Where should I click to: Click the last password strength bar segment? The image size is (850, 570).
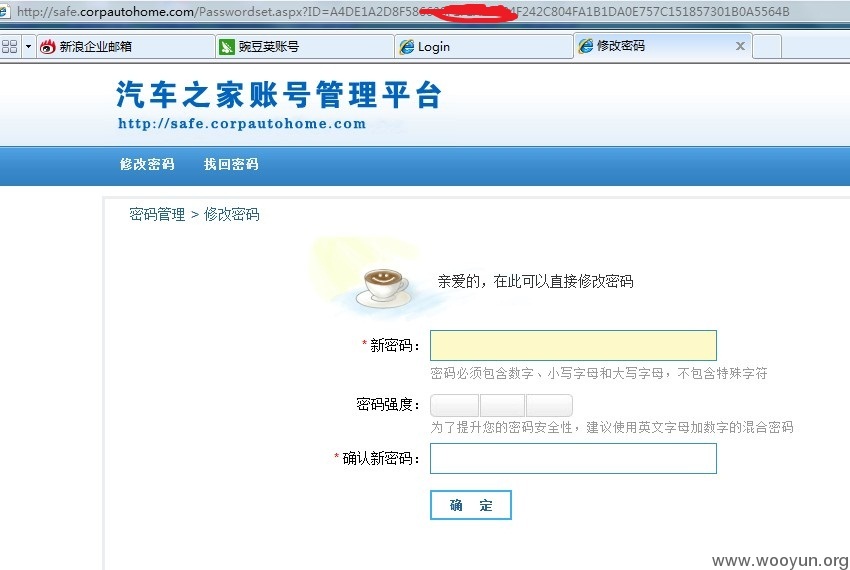pyautogui.click(x=549, y=405)
